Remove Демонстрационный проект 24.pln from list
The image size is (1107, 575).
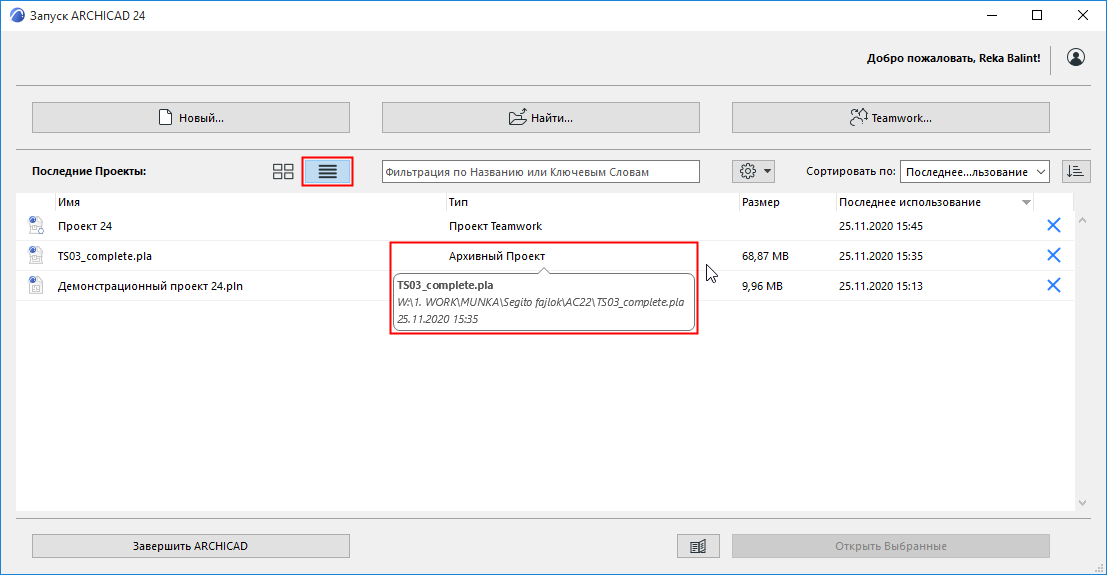click(1053, 285)
